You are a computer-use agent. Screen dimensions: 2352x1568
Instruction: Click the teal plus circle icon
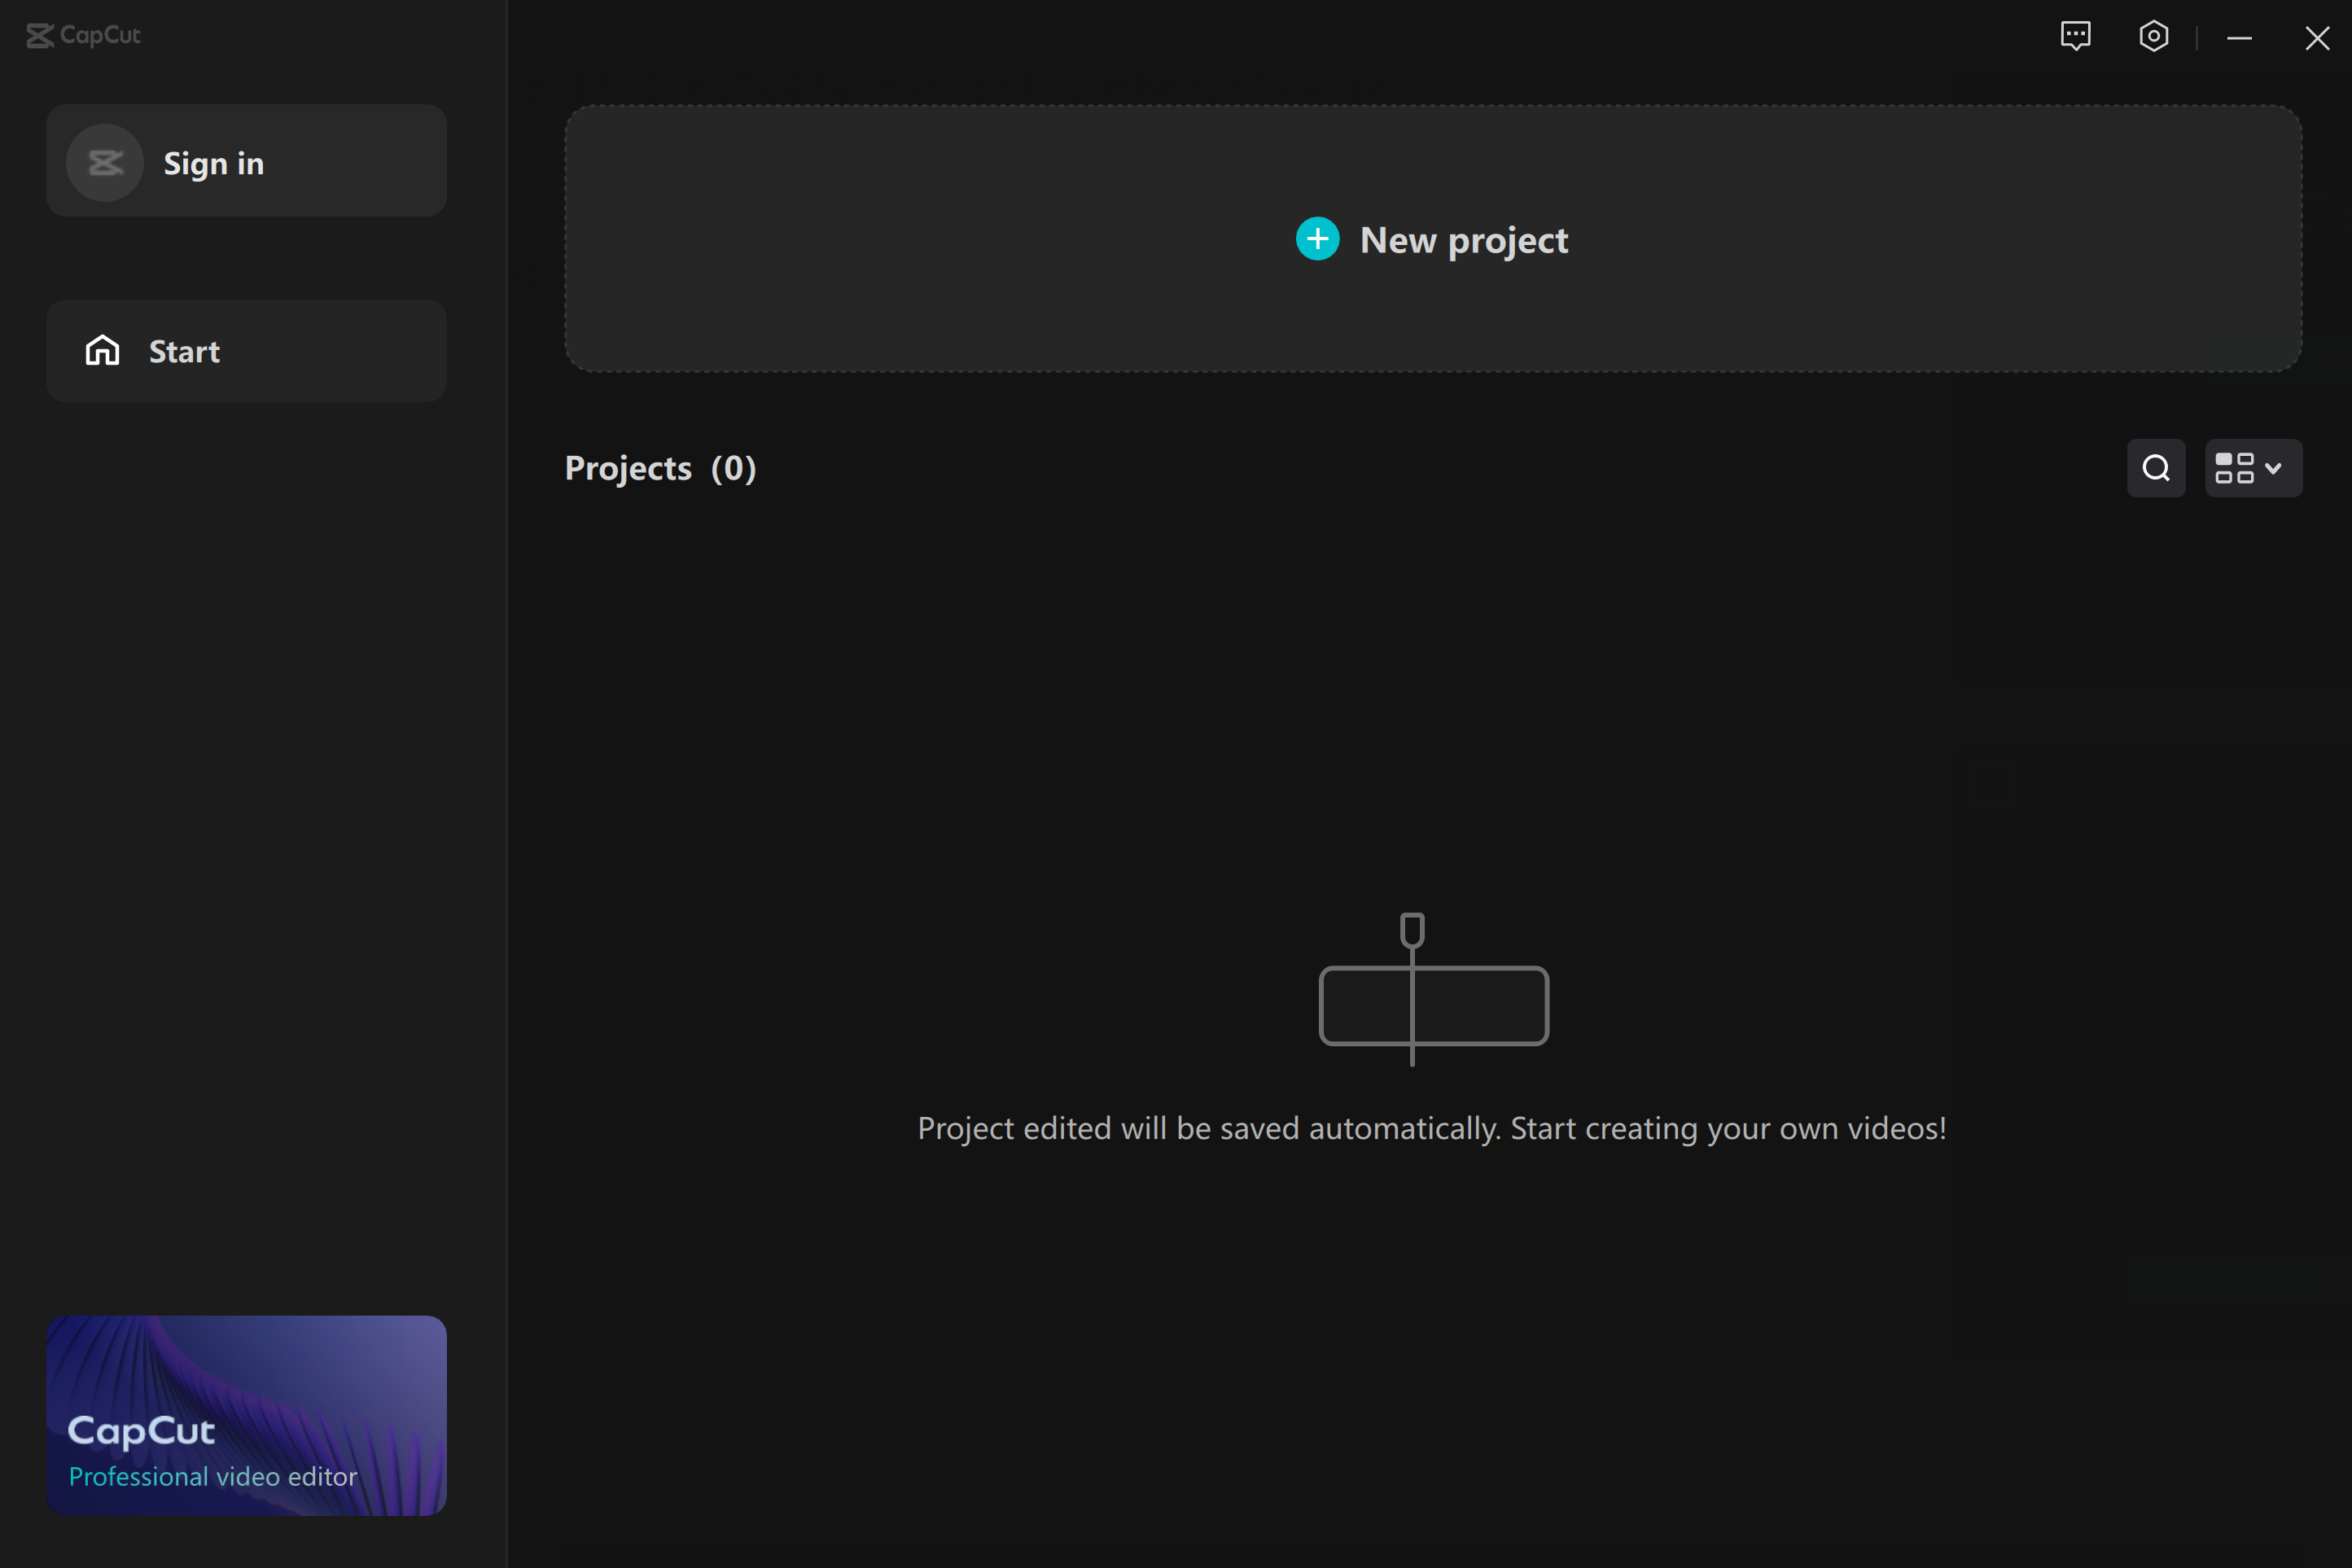(x=1317, y=239)
